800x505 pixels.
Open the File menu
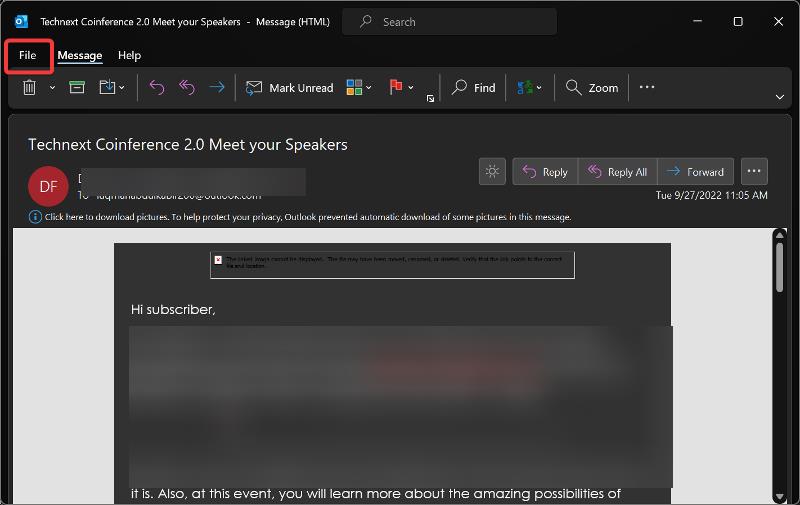click(28, 55)
